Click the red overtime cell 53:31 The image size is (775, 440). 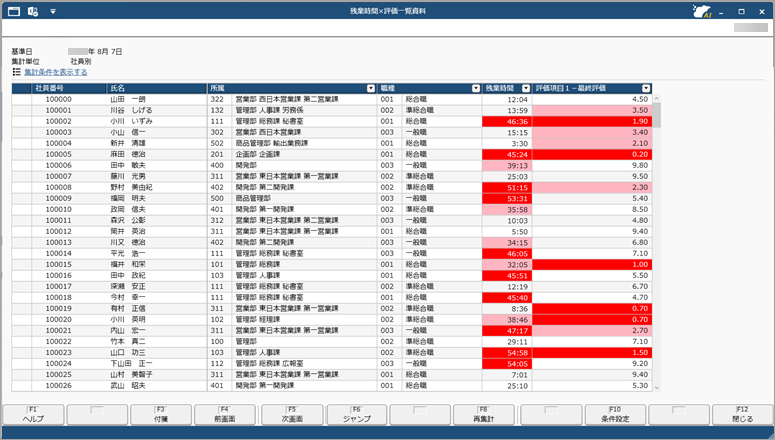507,198
